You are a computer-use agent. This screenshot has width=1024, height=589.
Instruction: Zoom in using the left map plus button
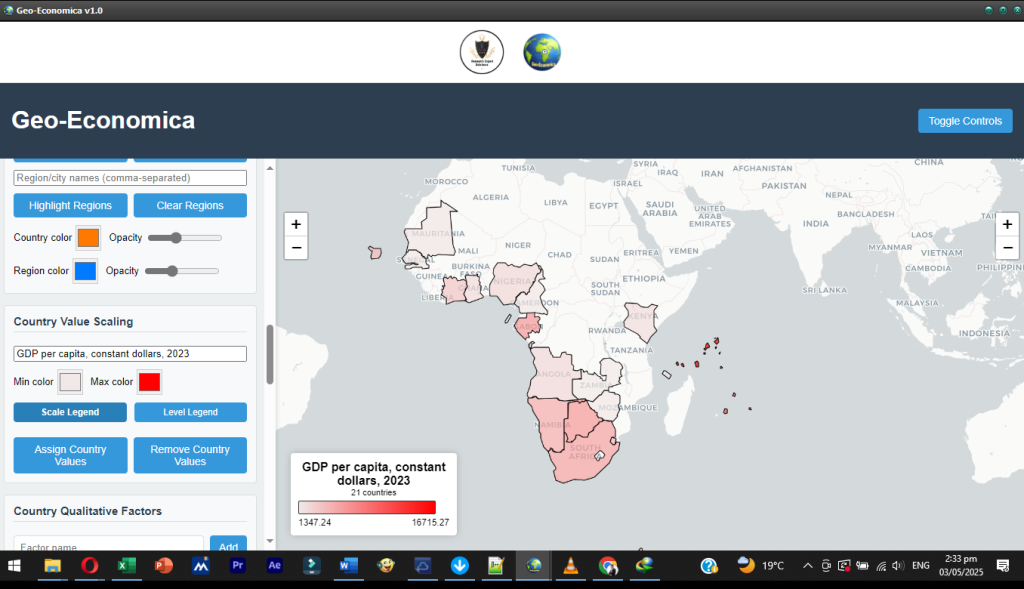[296, 224]
